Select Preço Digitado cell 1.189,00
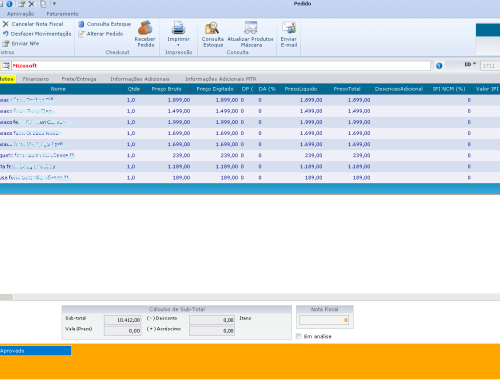500x380 pixels. [x=215, y=166]
